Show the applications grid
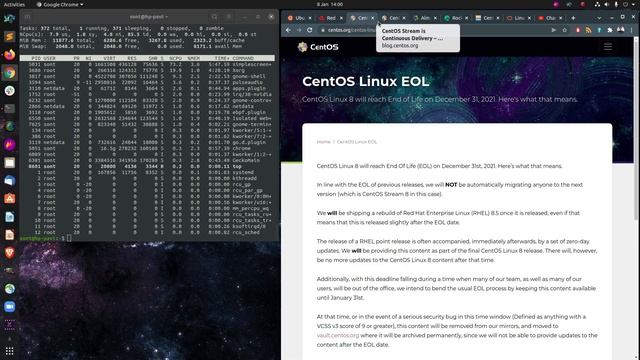Viewport: 640px width, 360px height. tap(10, 351)
